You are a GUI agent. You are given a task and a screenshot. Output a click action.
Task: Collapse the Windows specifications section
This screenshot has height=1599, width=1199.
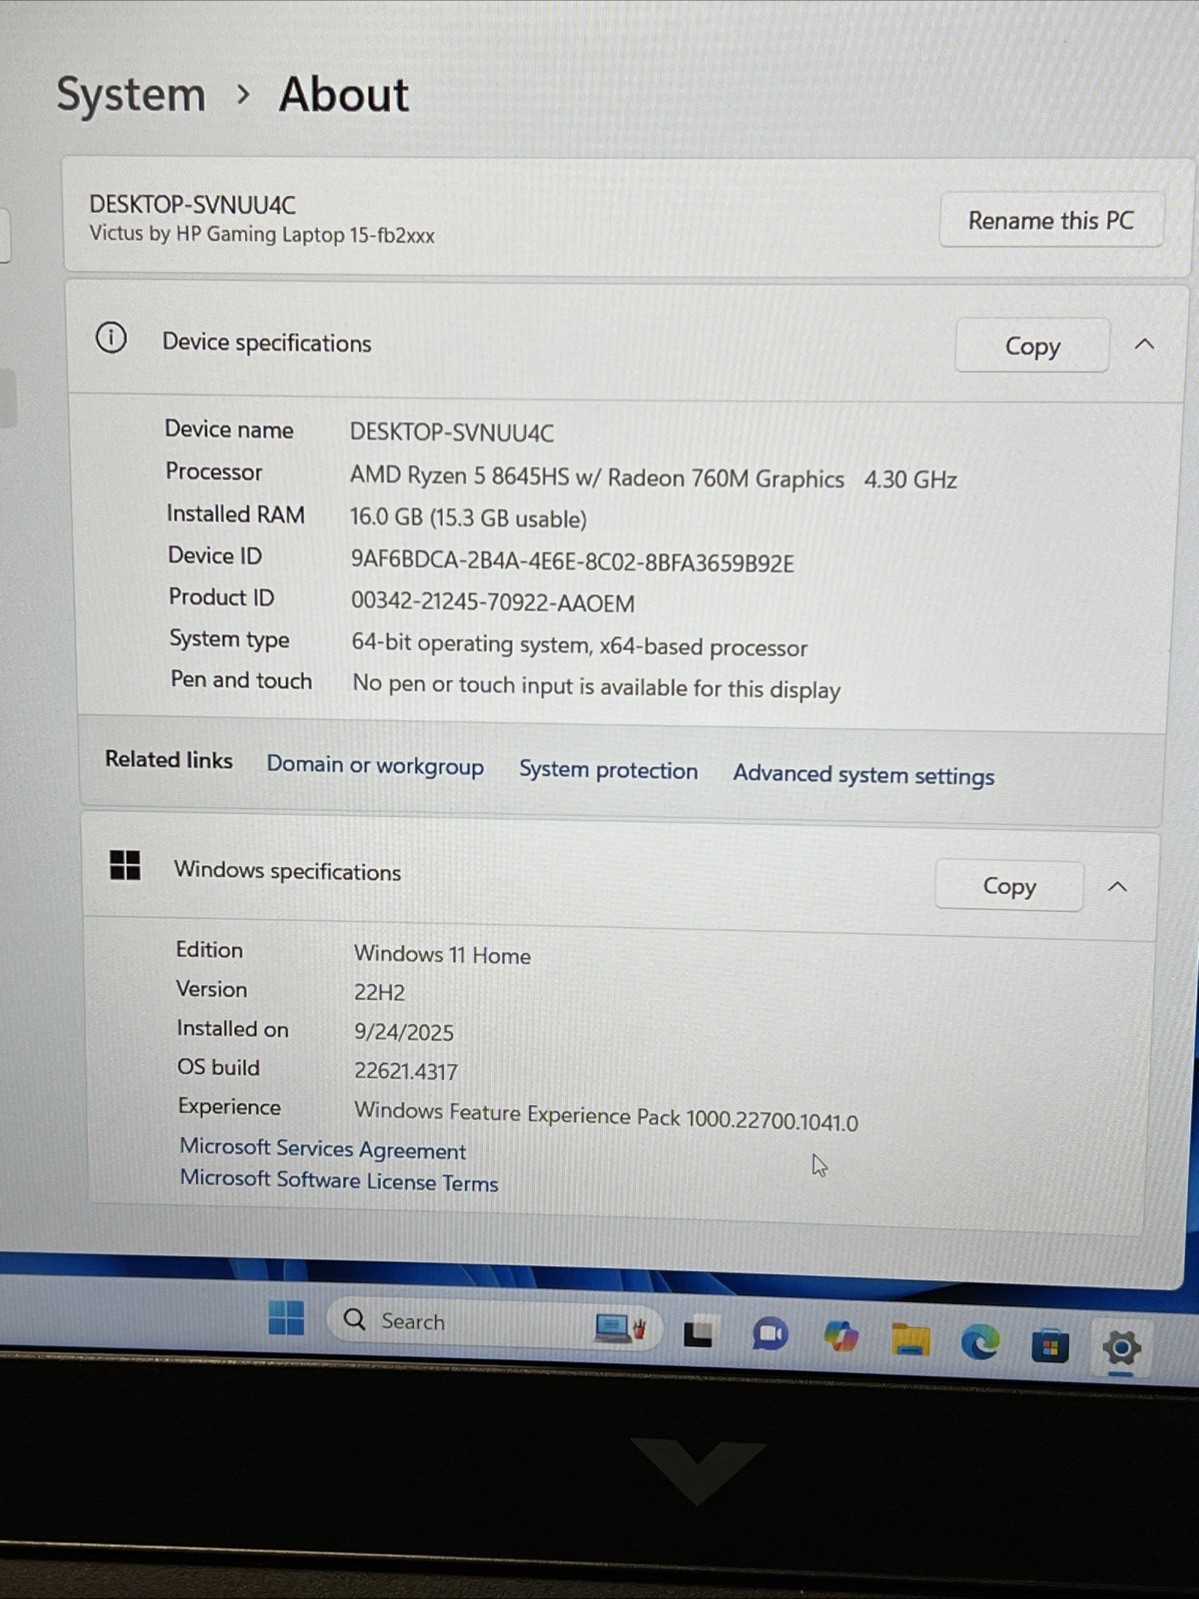tap(1117, 887)
